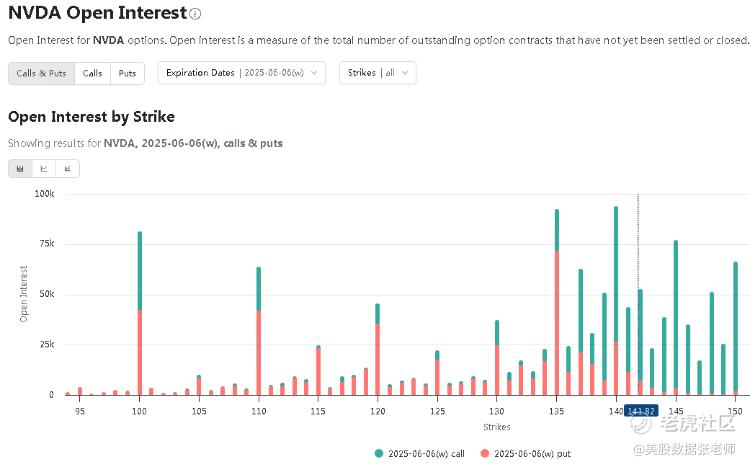Screen dimensions: 750x467
Task: Click the teal call segment at strike 140
Action: [616, 274]
